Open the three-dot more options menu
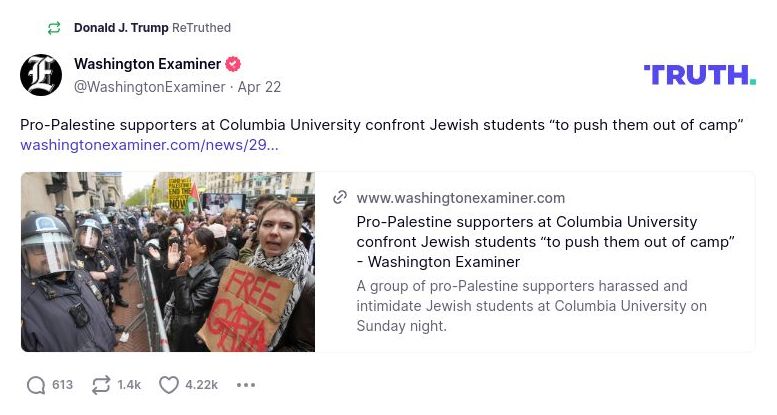The image size is (777, 415). pyautogui.click(x=246, y=385)
